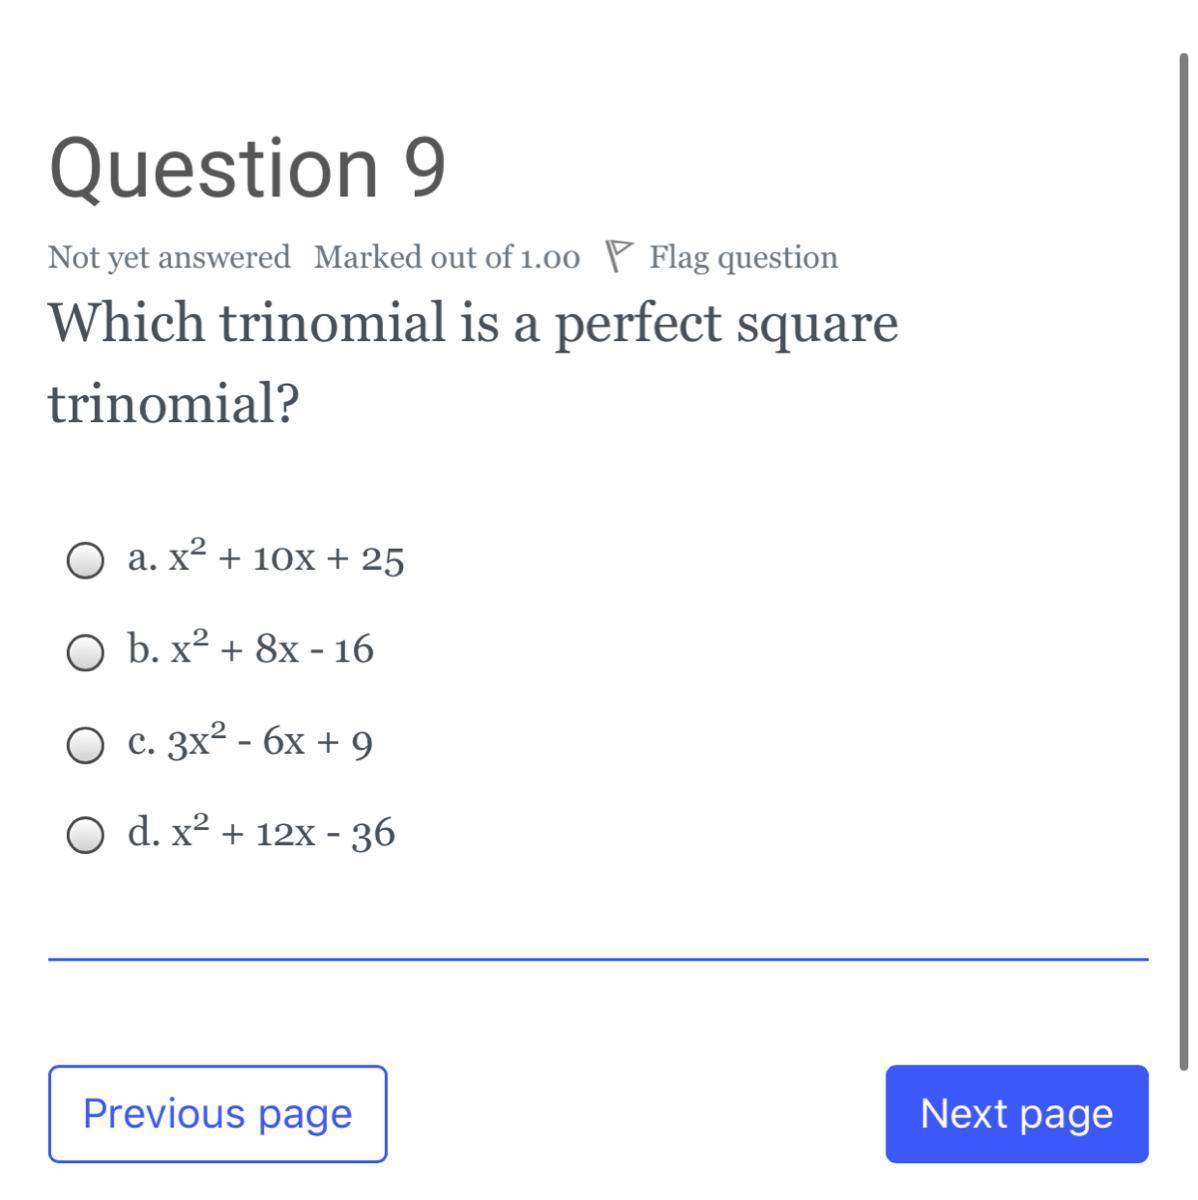Advance with the Next page button
1198x1200 pixels.
[1016, 1113]
